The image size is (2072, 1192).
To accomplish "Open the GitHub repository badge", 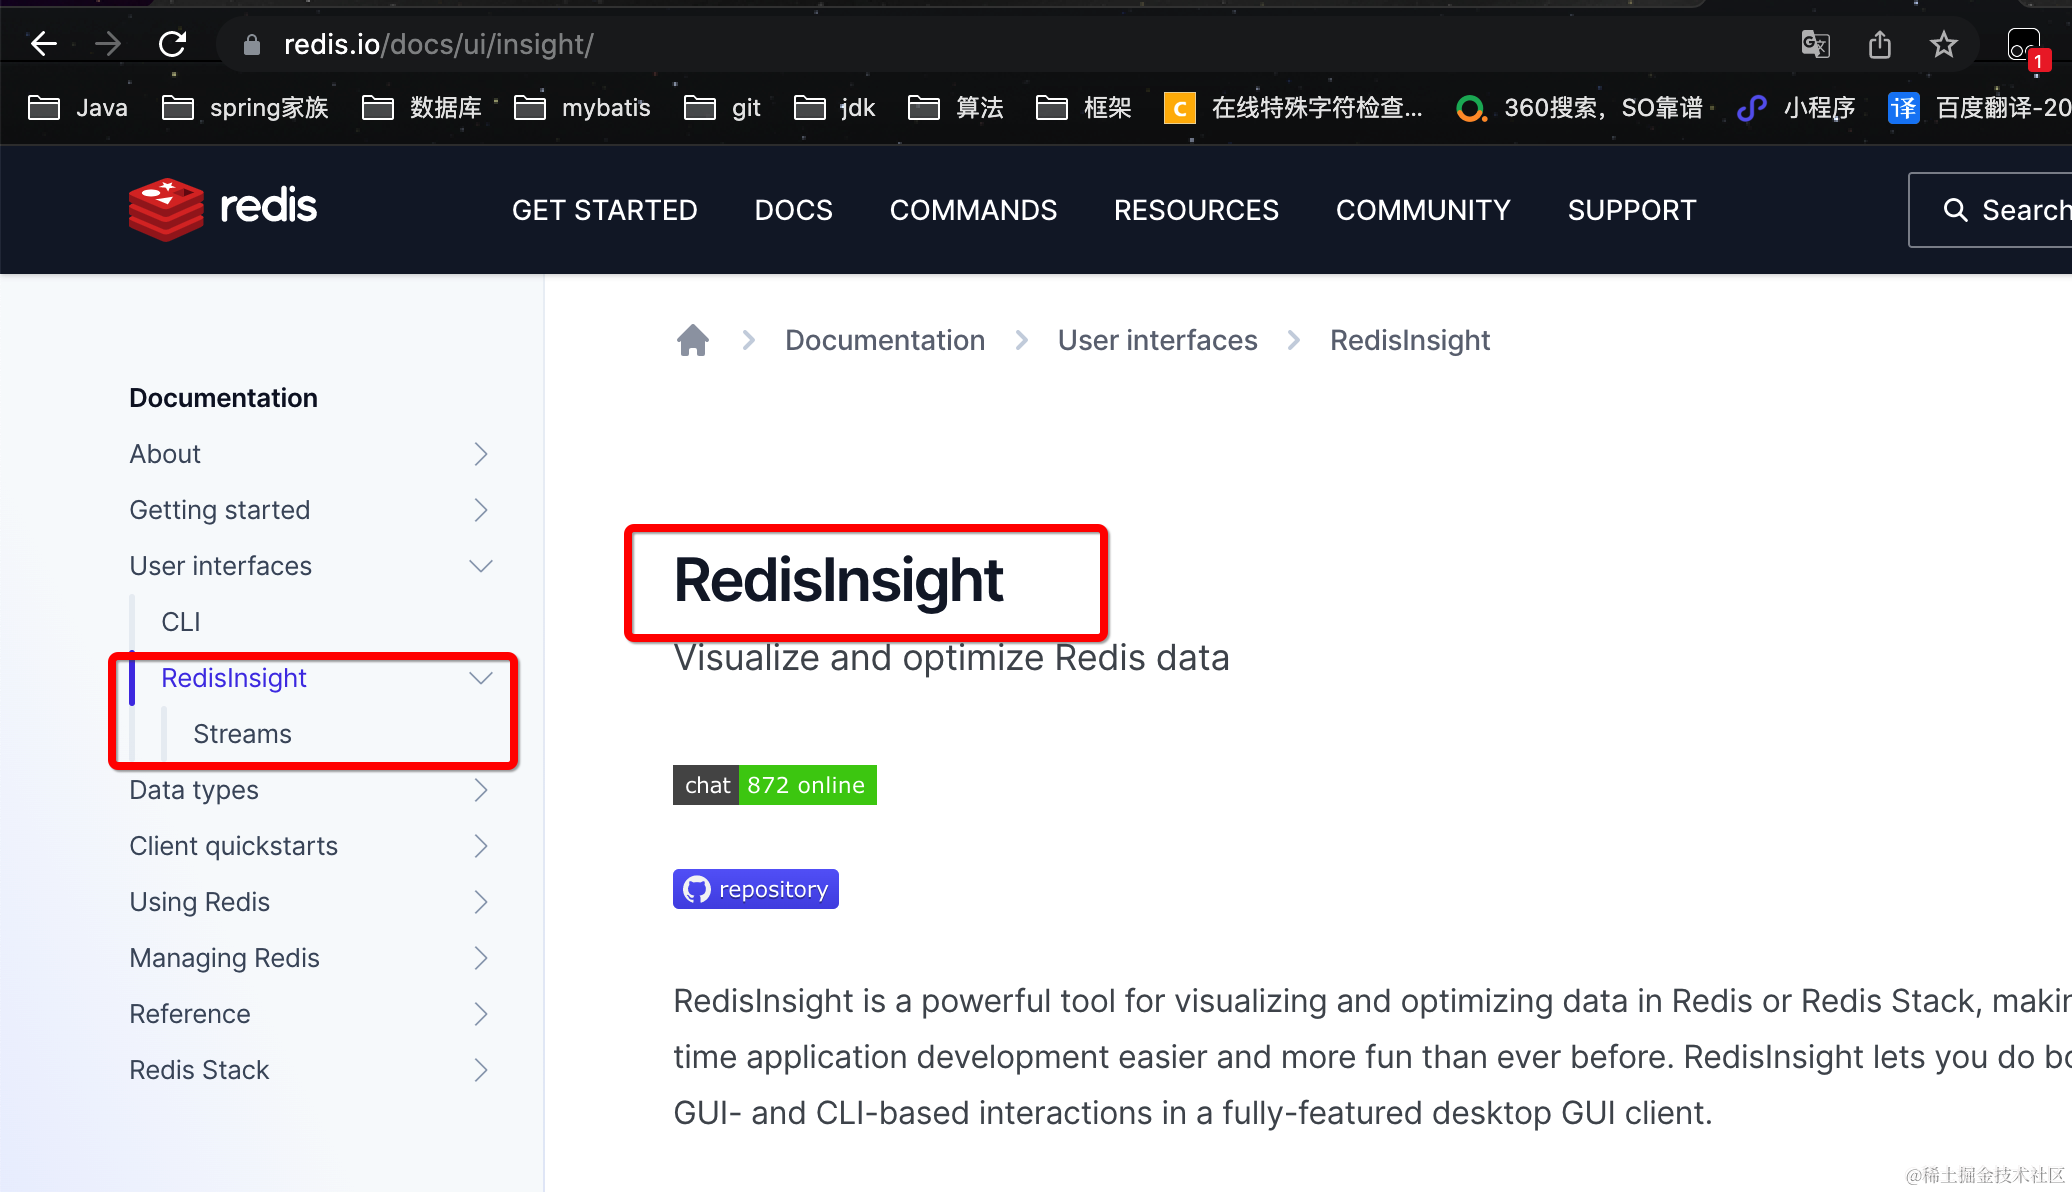I will [755, 889].
